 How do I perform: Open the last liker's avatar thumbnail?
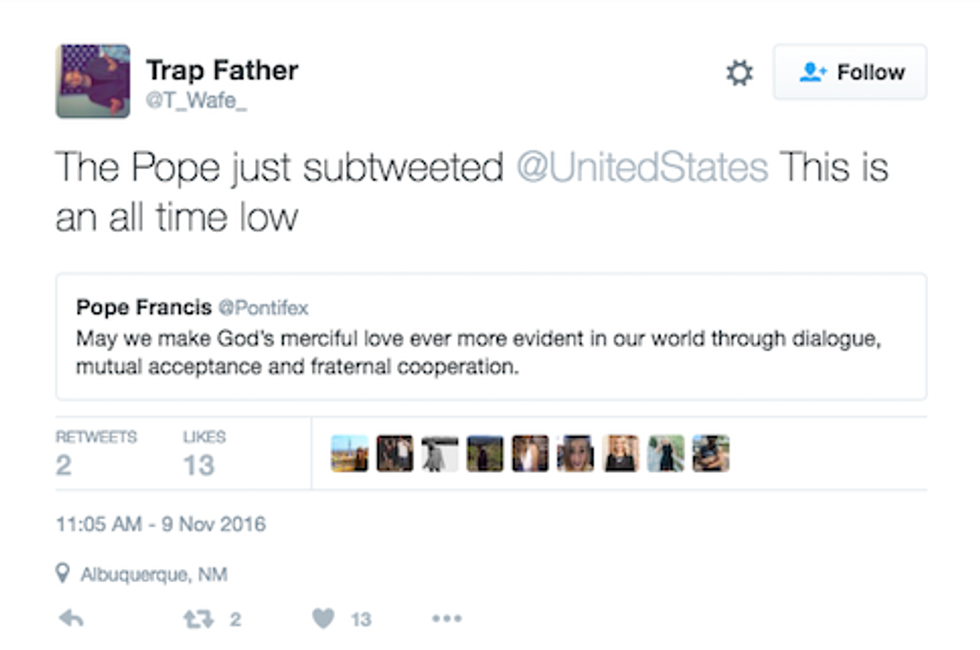[710, 453]
